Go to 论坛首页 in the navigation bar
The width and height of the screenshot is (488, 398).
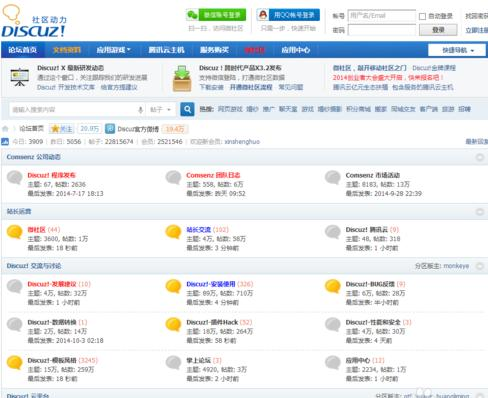tap(23, 50)
